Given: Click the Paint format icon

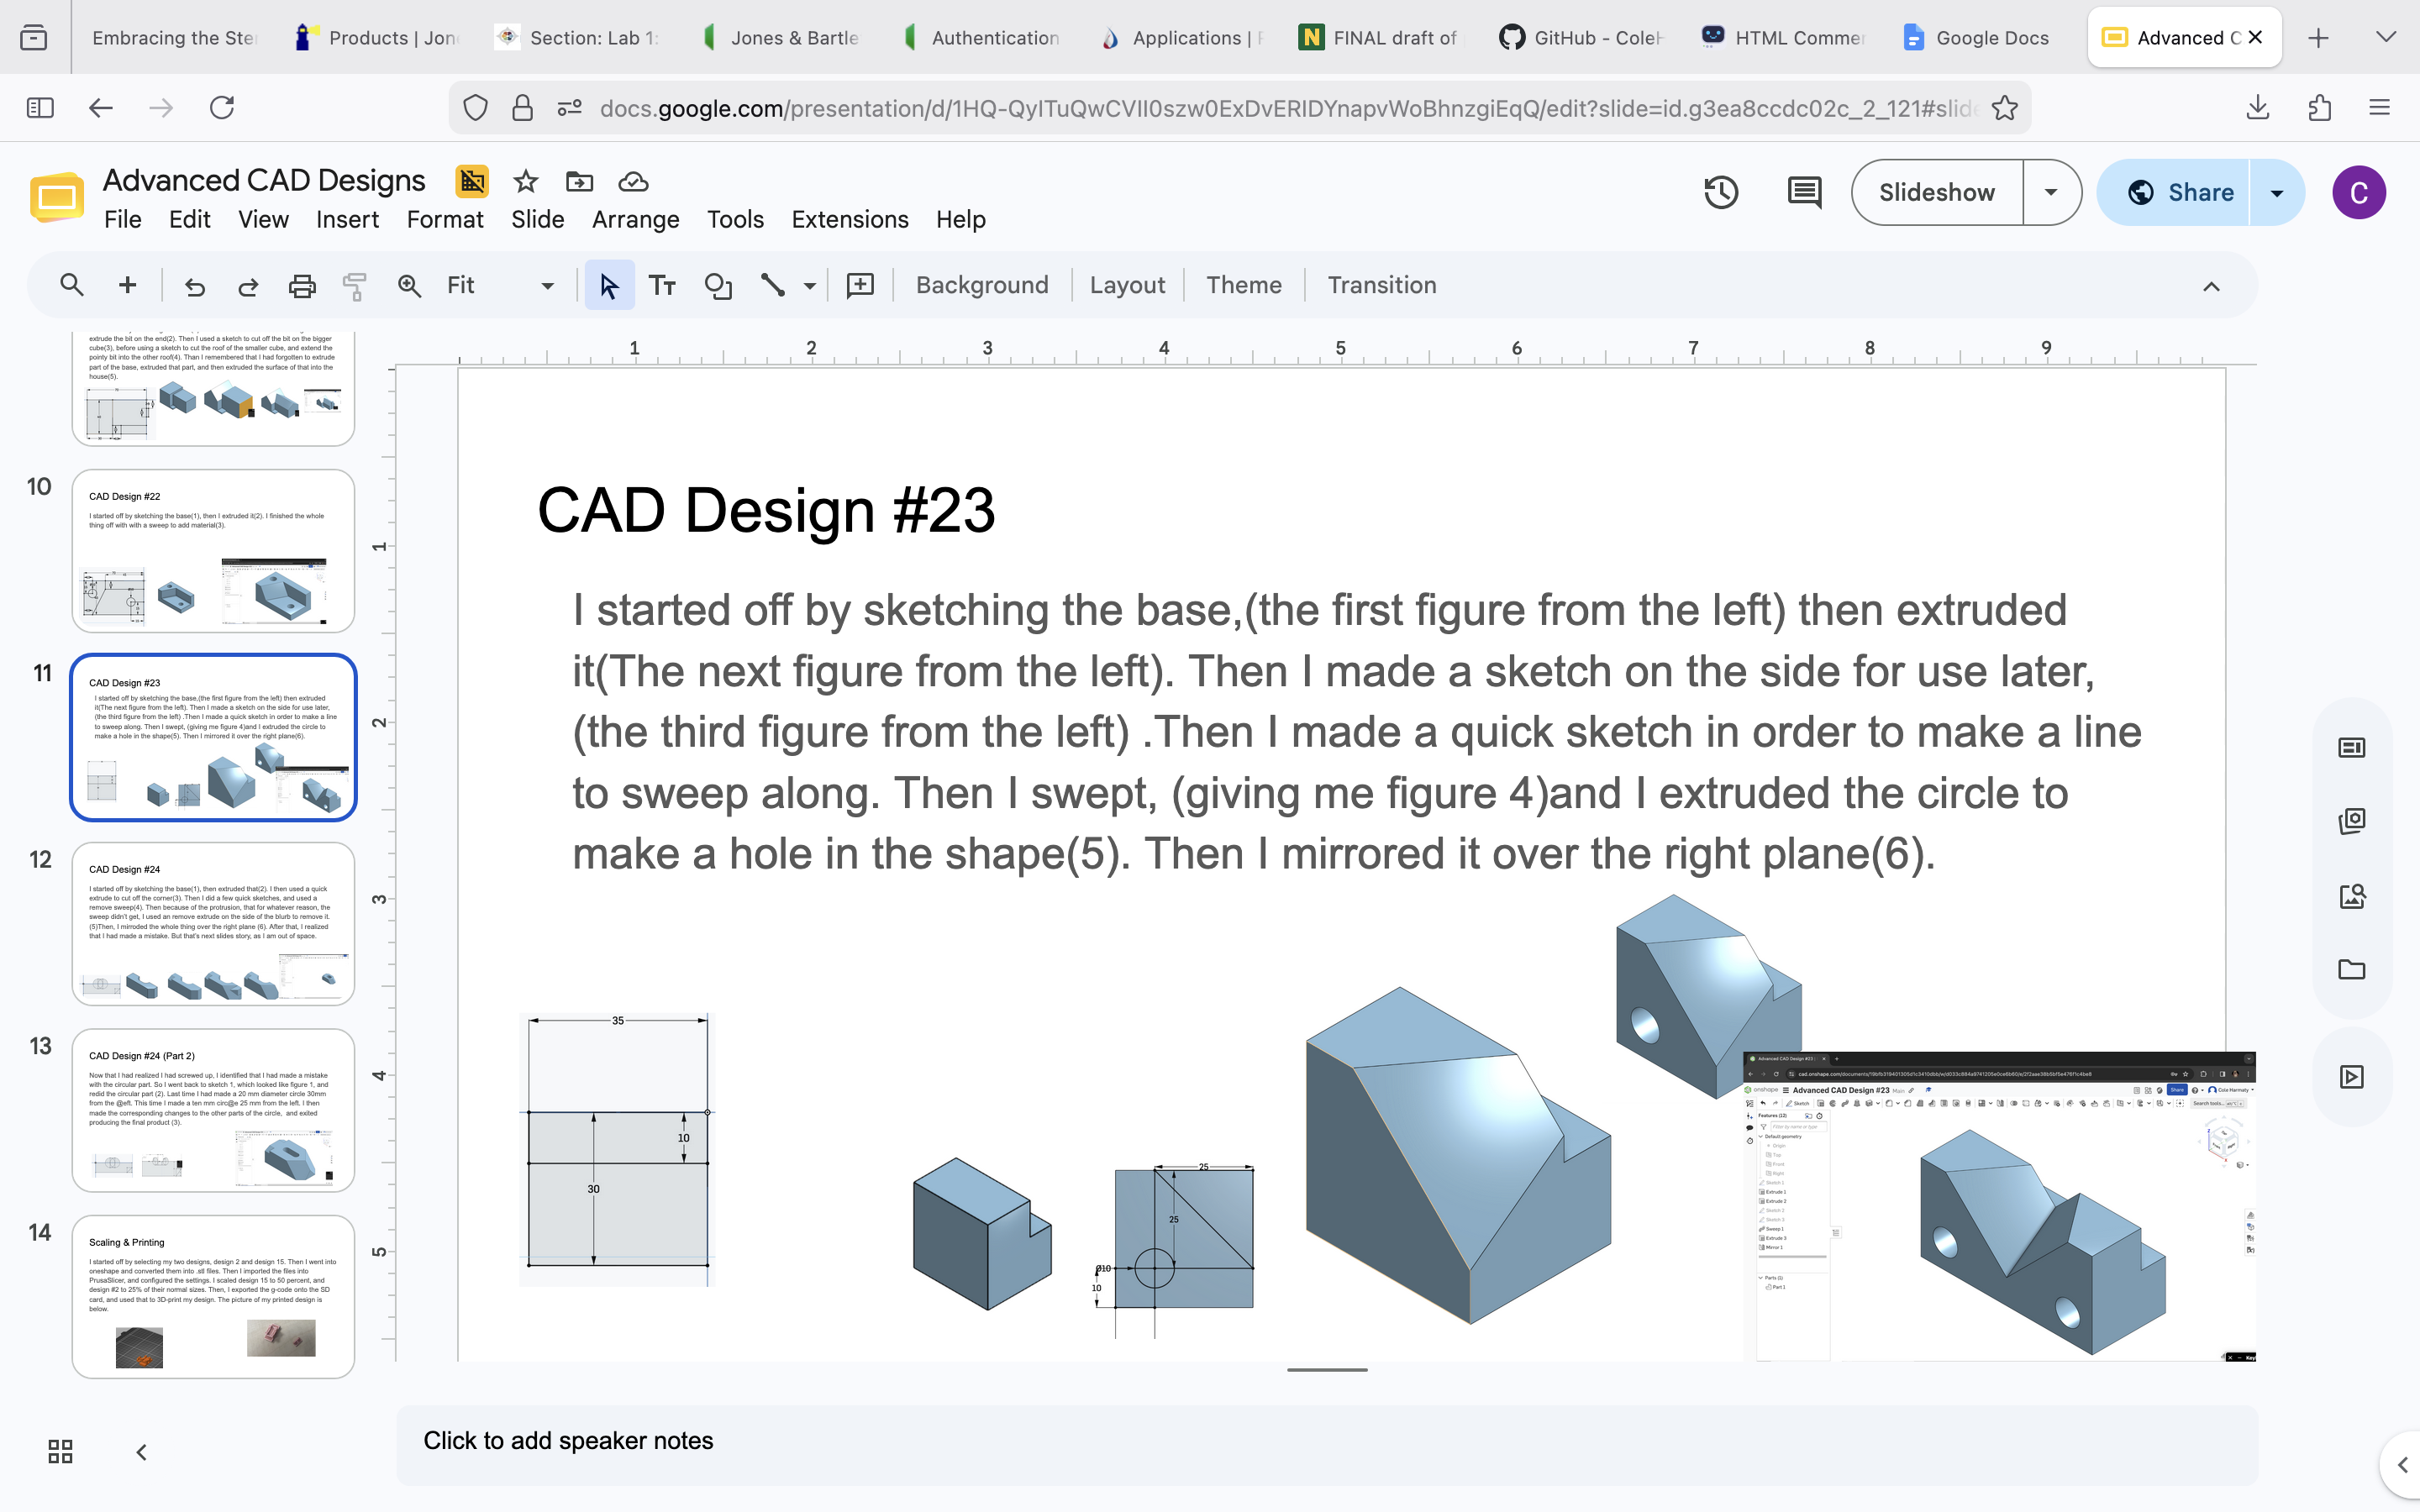Looking at the screenshot, I should pyautogui.click(x=354, y=286).
